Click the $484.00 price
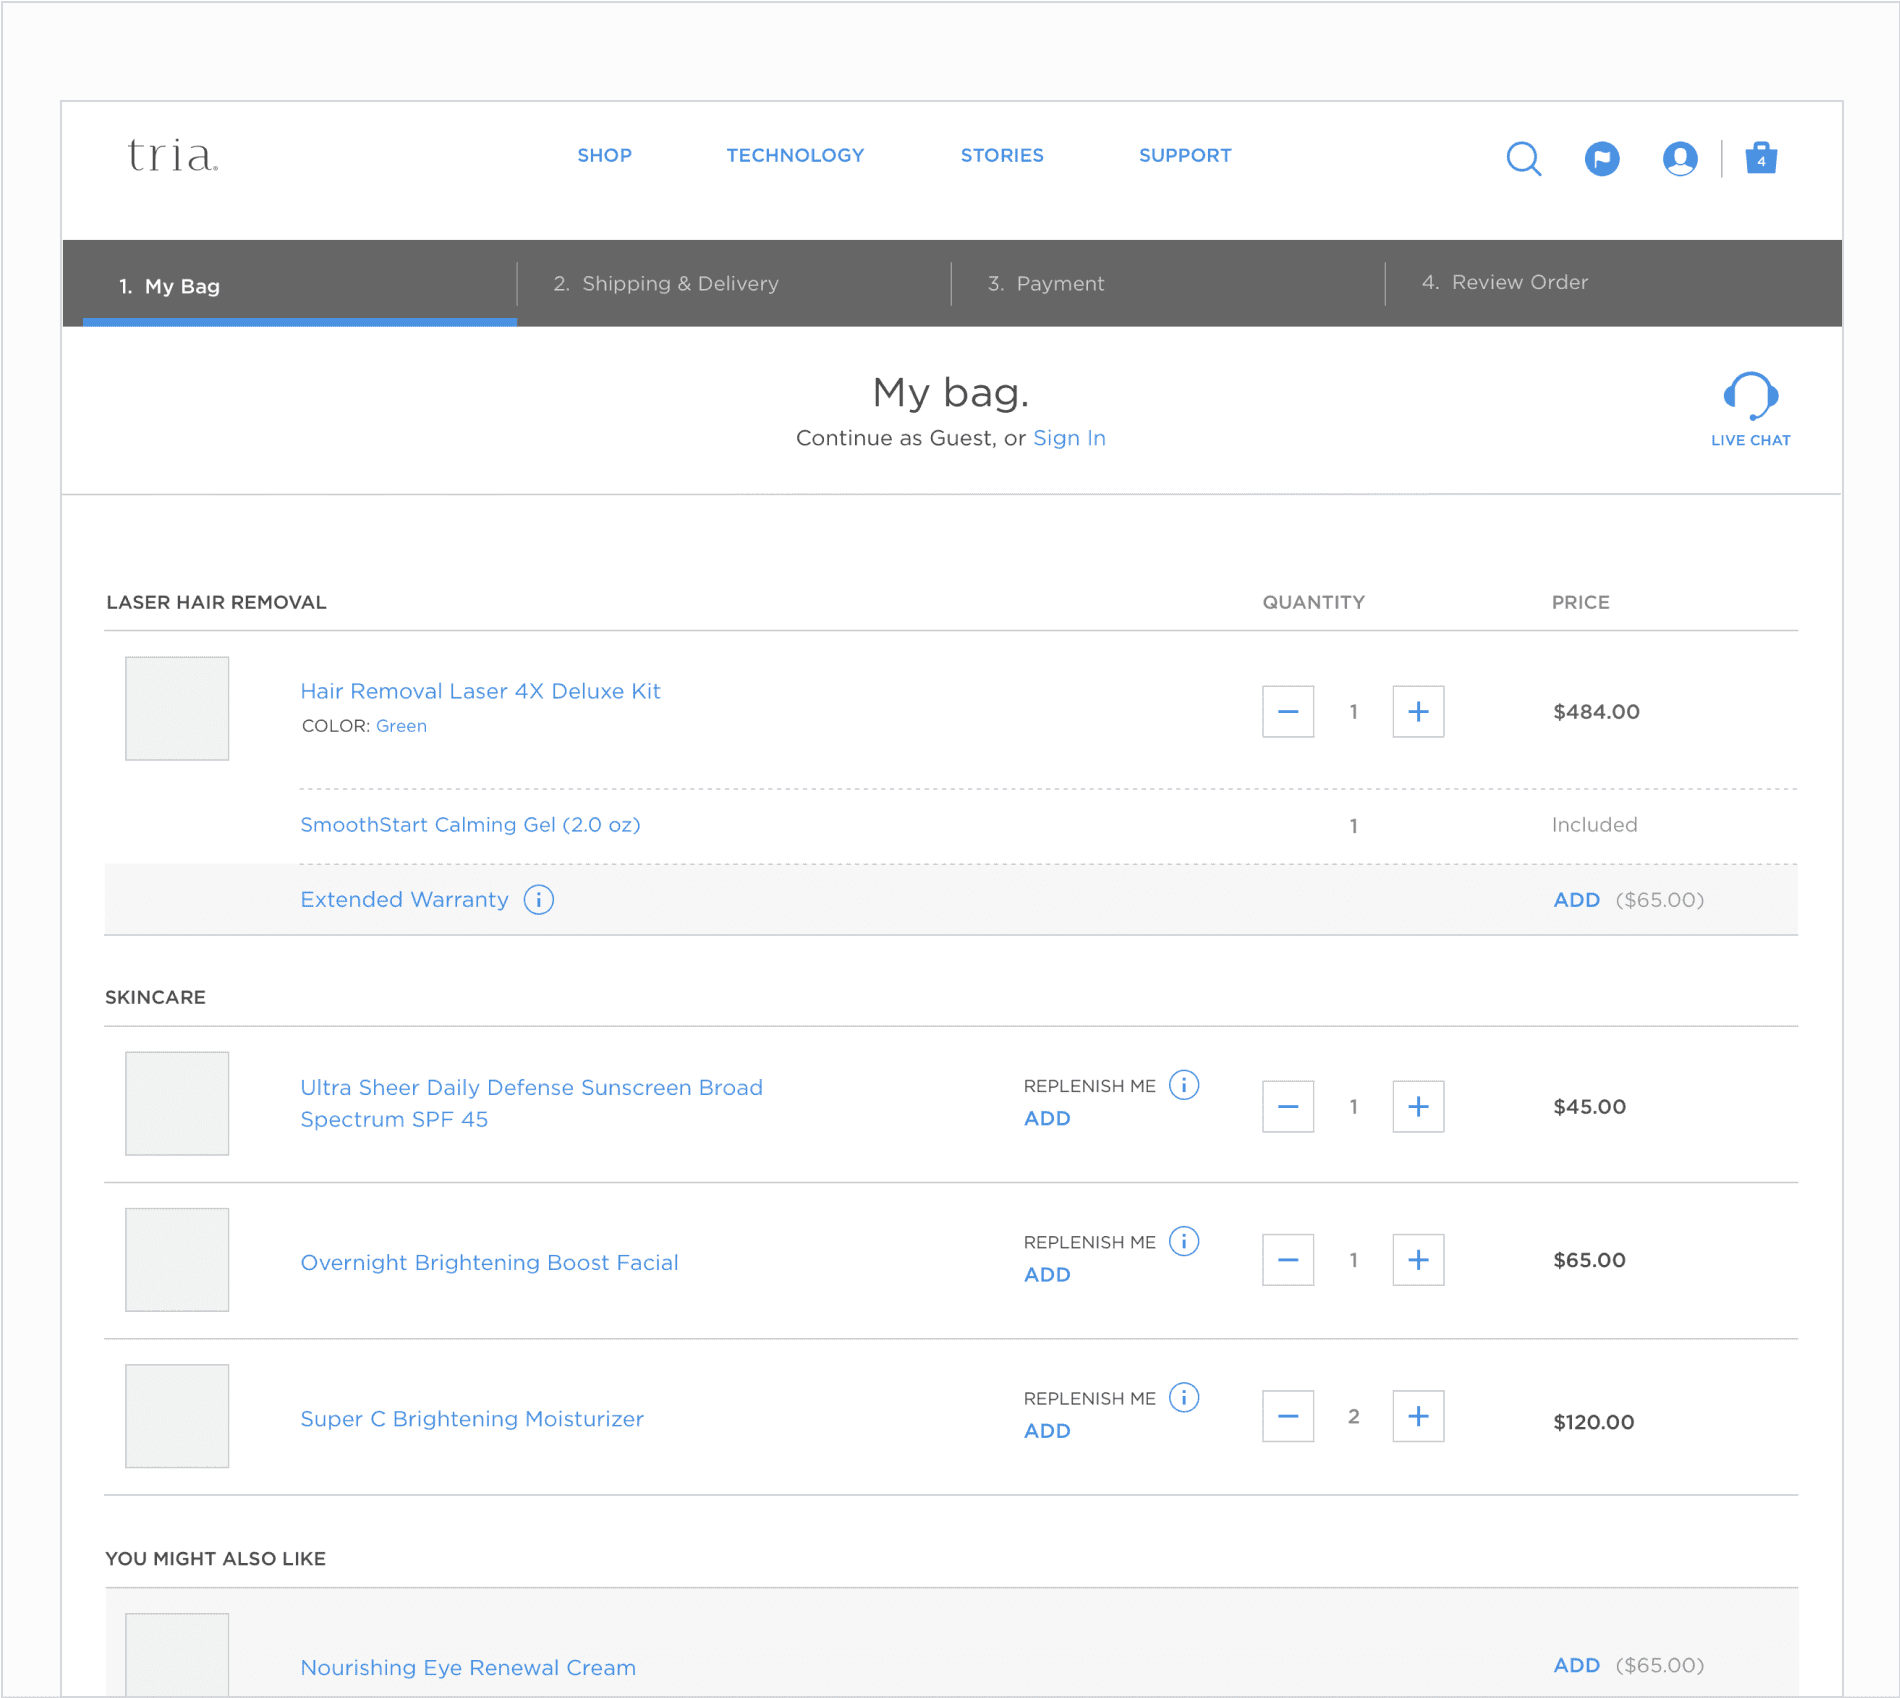Image resolution: width=1900 pixels, height=1698 pixels. tap(1596, 711)
